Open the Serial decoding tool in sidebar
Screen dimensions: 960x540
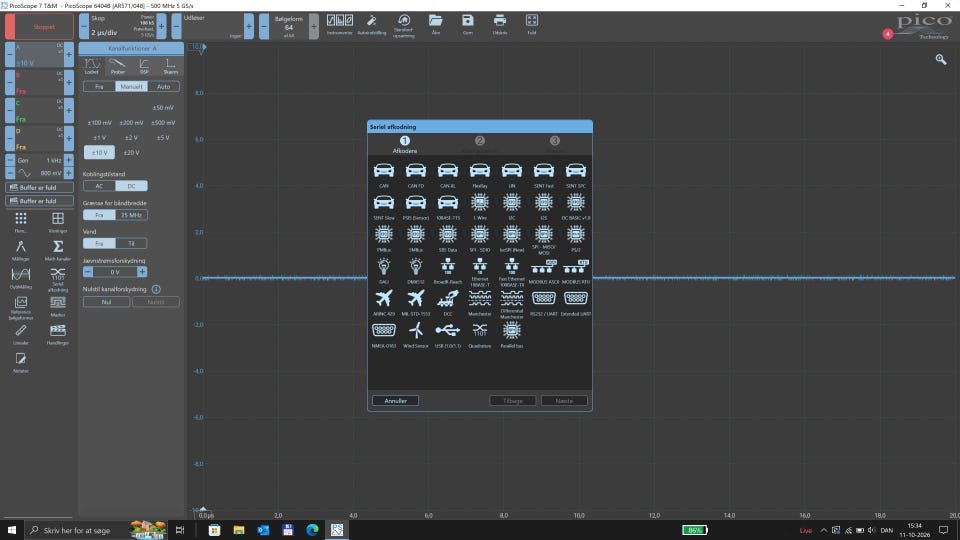[x=58, y=279]
